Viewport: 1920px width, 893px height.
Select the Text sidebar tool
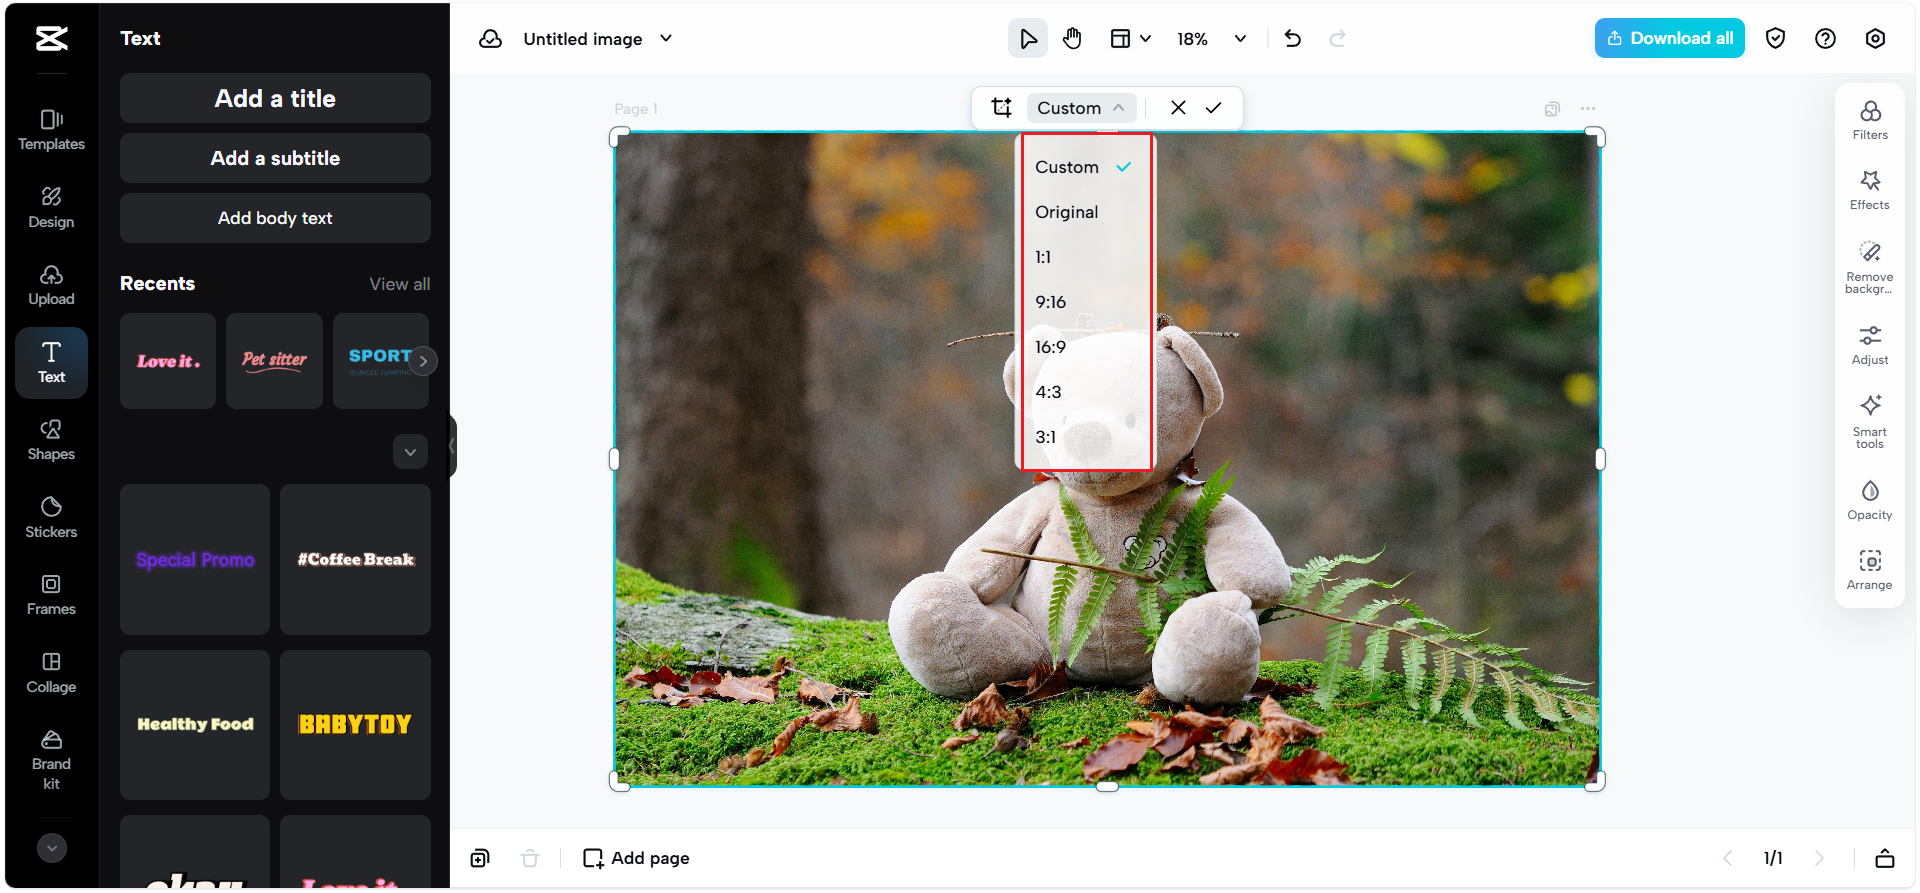coord(51,362)
